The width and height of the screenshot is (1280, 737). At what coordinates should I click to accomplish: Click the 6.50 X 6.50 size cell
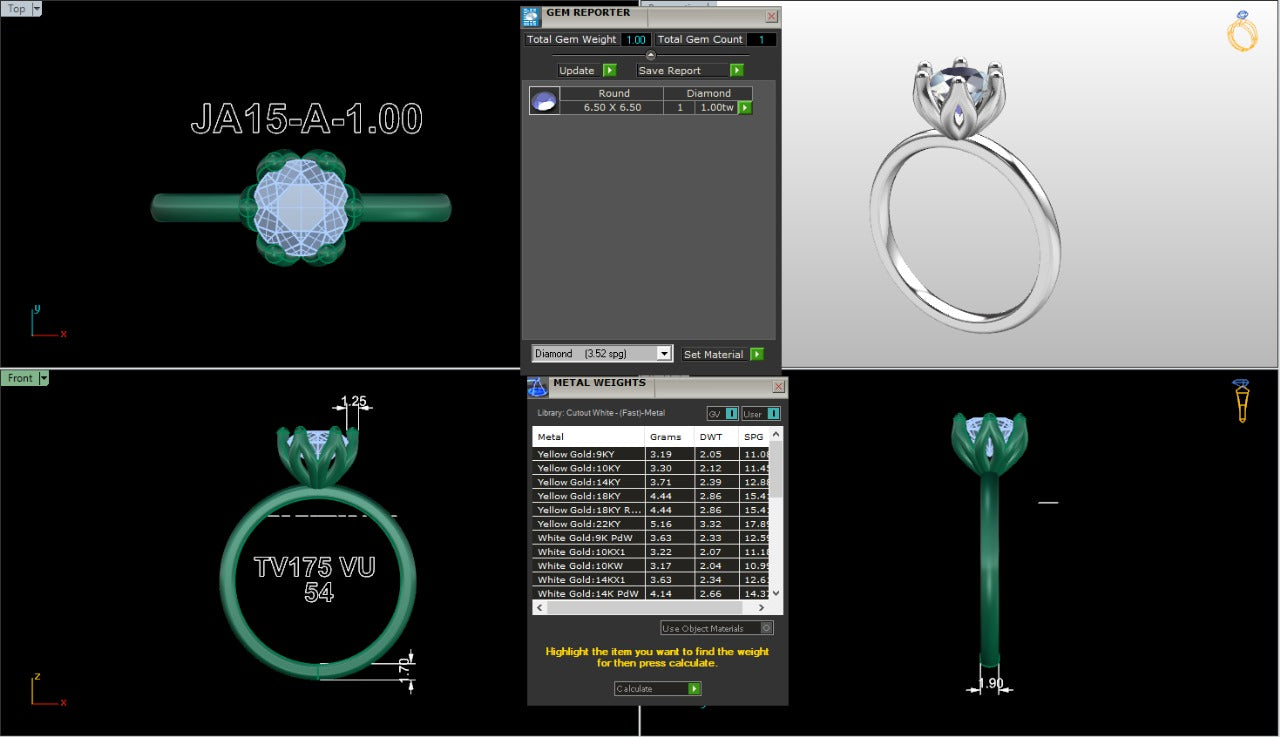pos(614,107)
